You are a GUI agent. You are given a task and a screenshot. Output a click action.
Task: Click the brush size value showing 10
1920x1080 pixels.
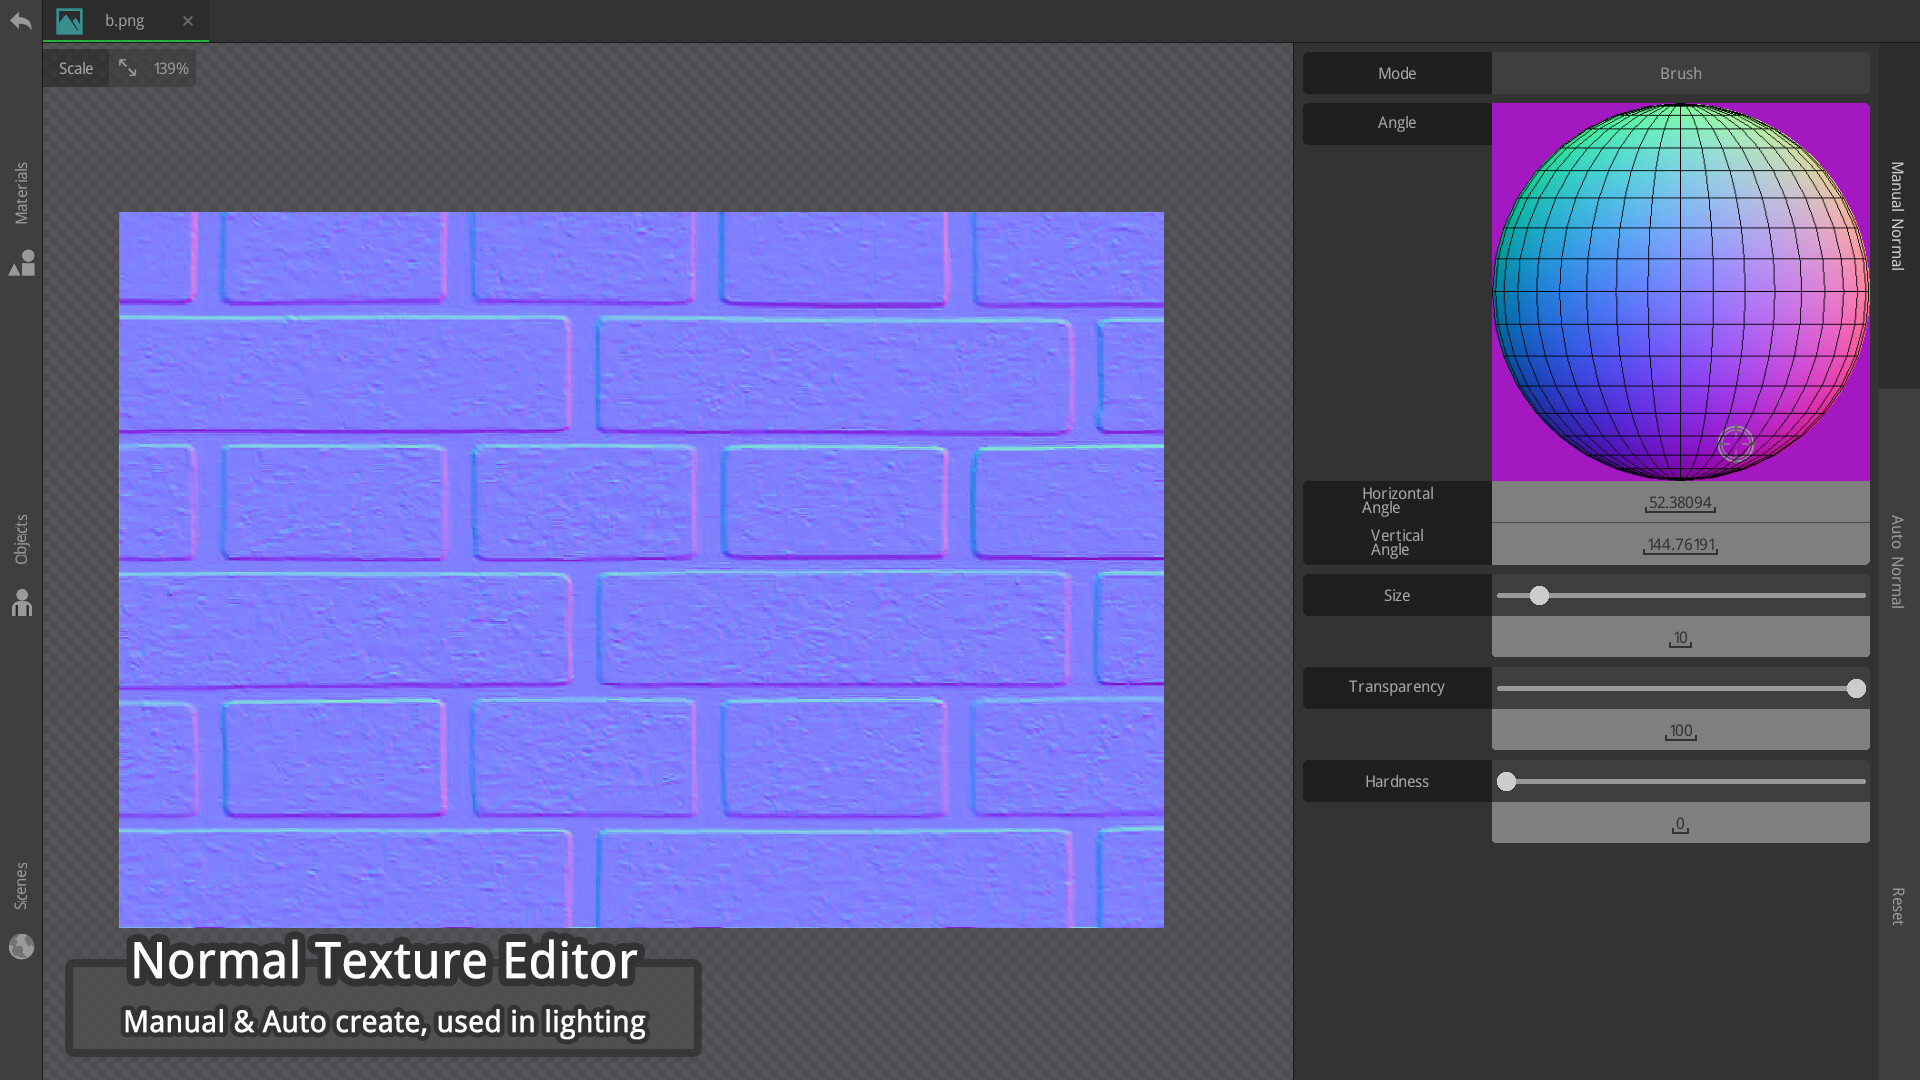[x=1680, y=637]
